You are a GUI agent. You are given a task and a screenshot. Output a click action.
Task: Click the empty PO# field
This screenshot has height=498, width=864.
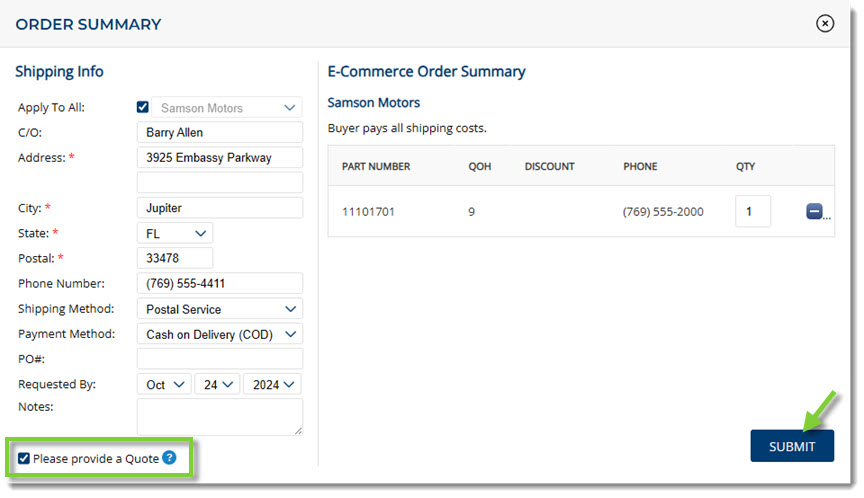coord(220,359)
